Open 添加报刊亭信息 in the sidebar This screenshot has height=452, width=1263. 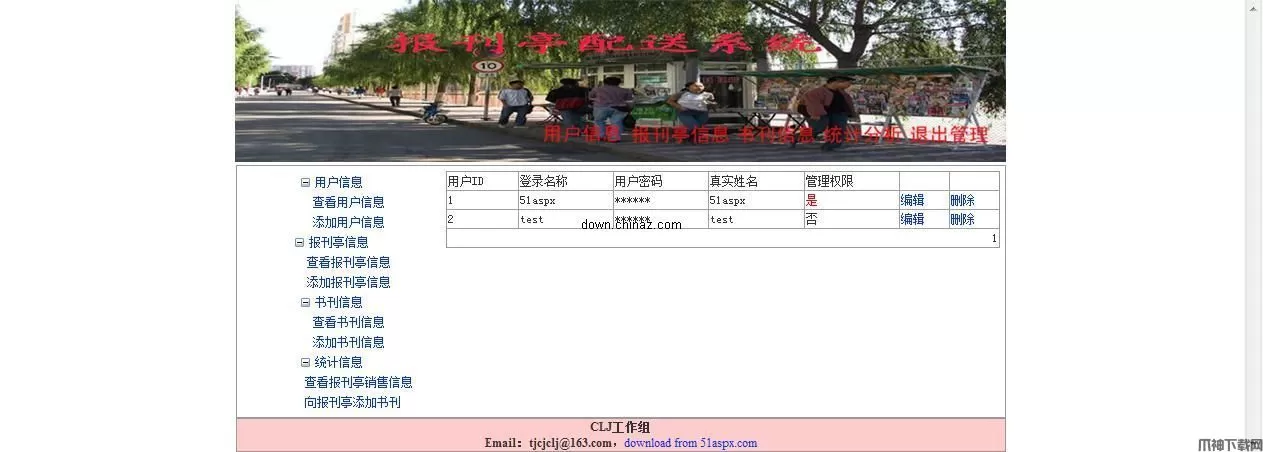tap(348, 282)
